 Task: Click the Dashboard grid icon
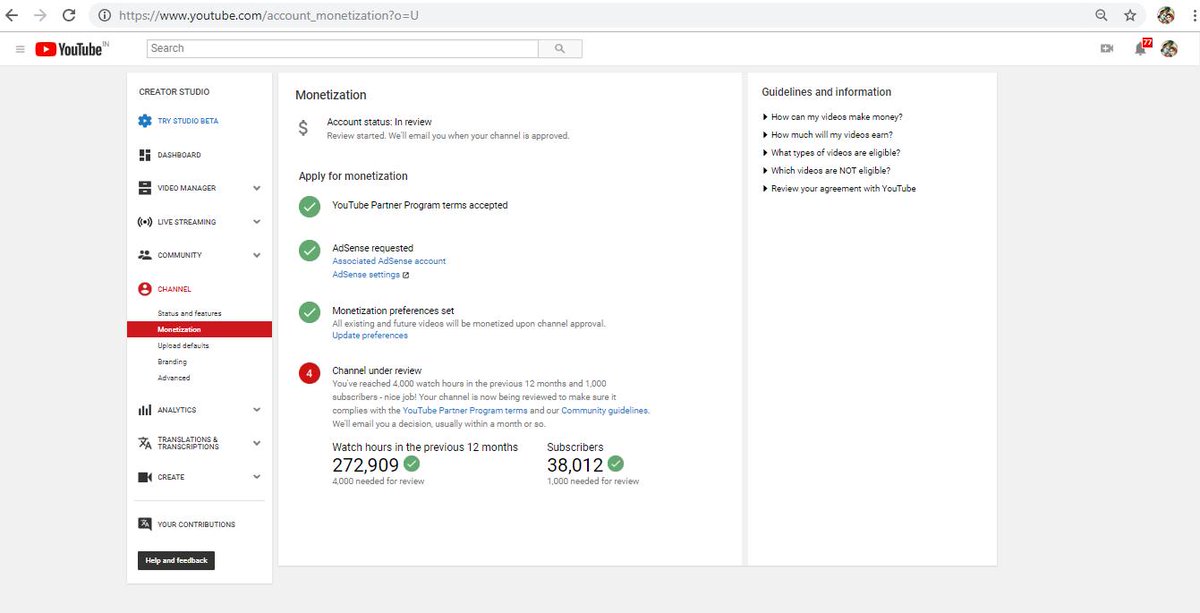click(x=145, y=155)
